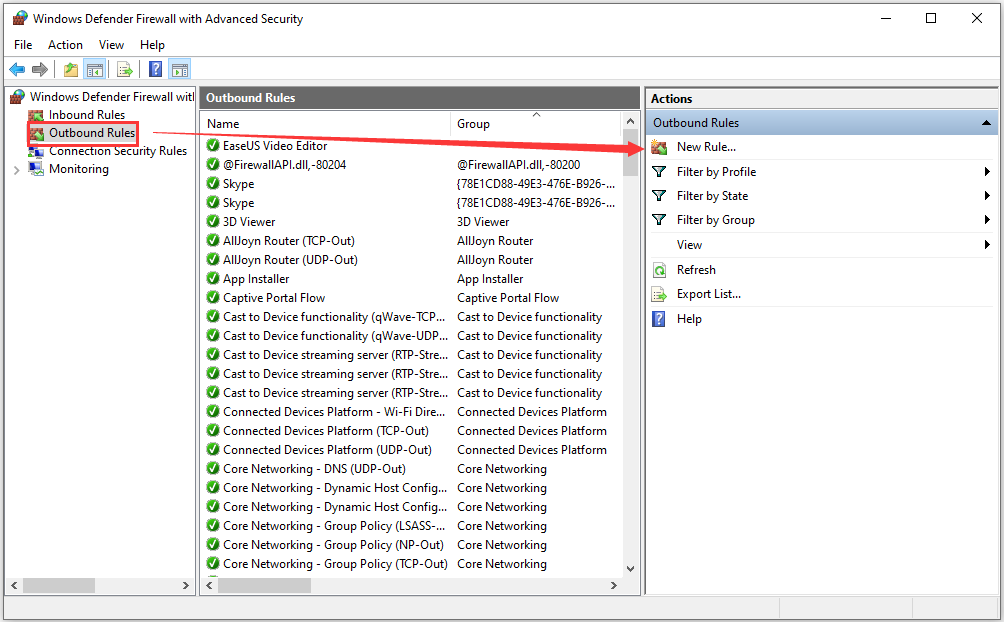Toggle Show/Hide Console Tree toolbar icon

click(x=95, y=69)
